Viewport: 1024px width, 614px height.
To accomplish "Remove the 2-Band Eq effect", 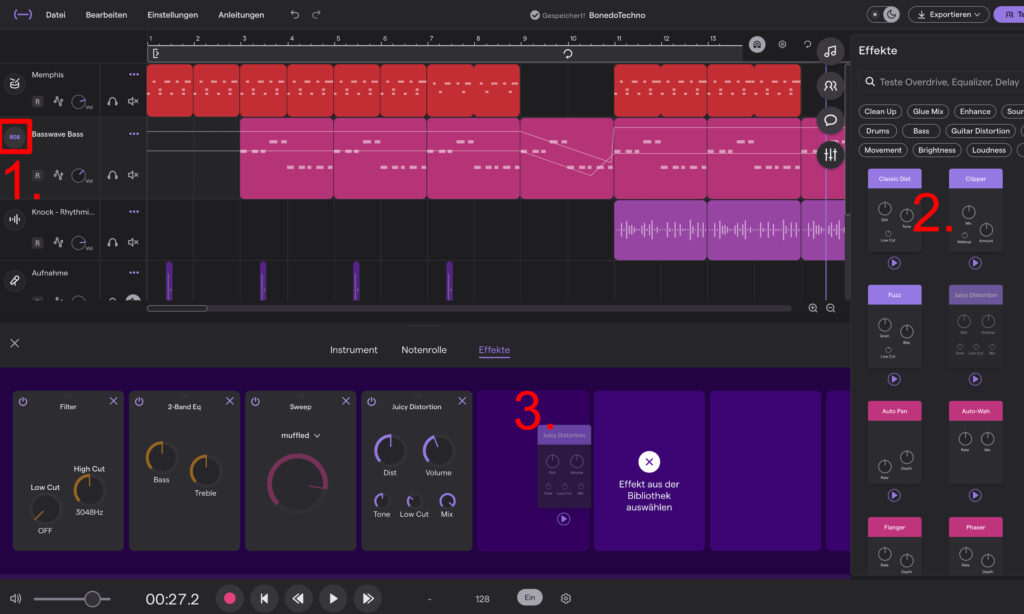I will point(229,401).
